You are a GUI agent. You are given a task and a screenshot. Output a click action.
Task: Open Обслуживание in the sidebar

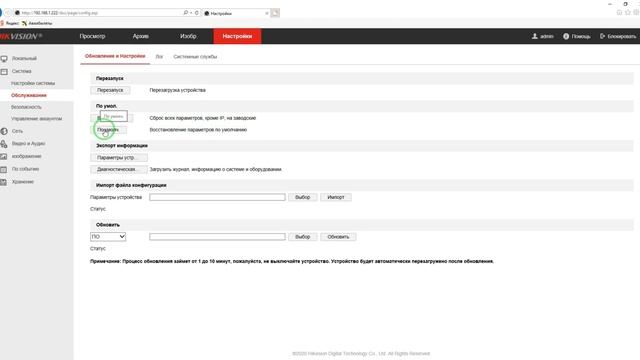[29, 95]
